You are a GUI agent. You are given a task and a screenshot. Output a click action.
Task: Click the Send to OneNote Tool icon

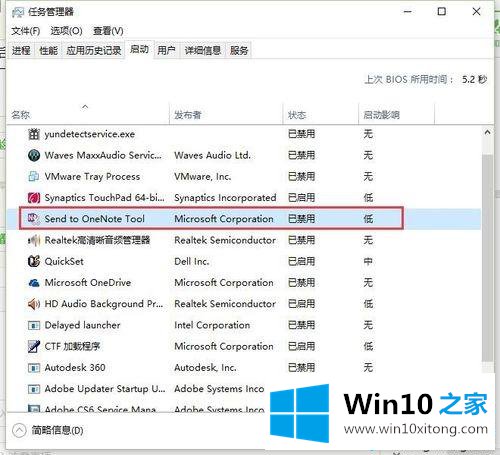point(34,219)
